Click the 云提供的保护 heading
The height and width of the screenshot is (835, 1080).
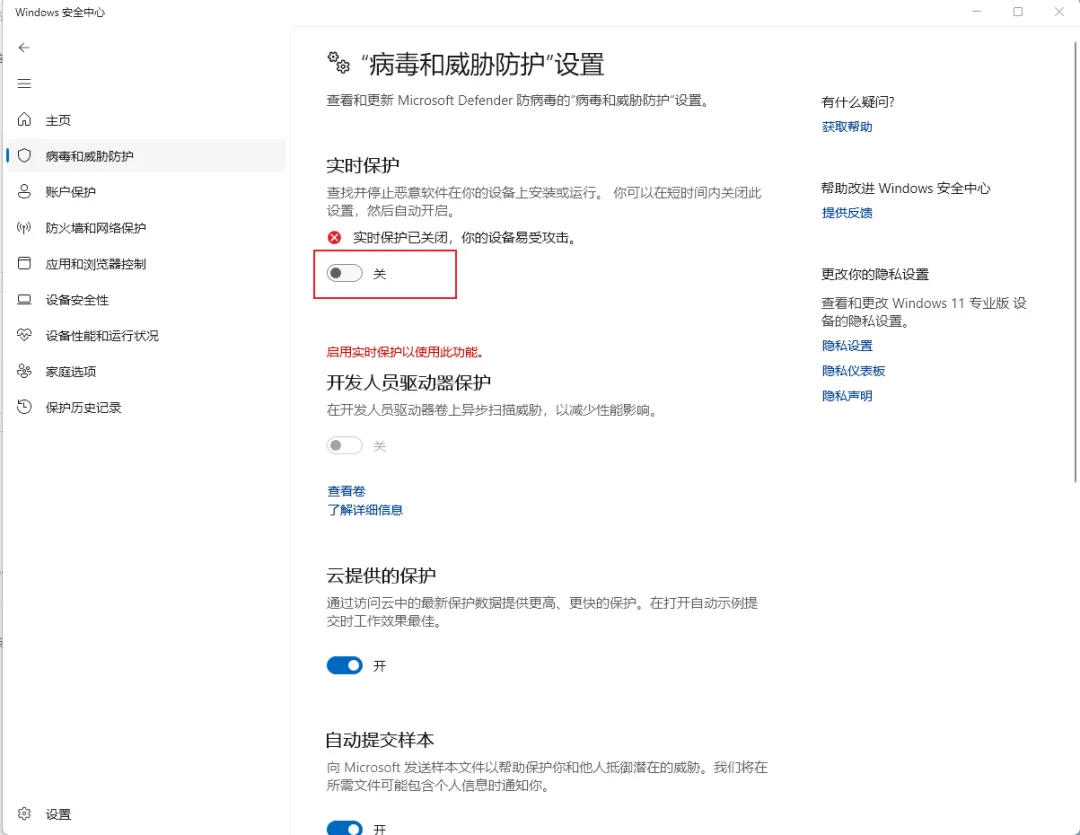(x=381, y=575)
